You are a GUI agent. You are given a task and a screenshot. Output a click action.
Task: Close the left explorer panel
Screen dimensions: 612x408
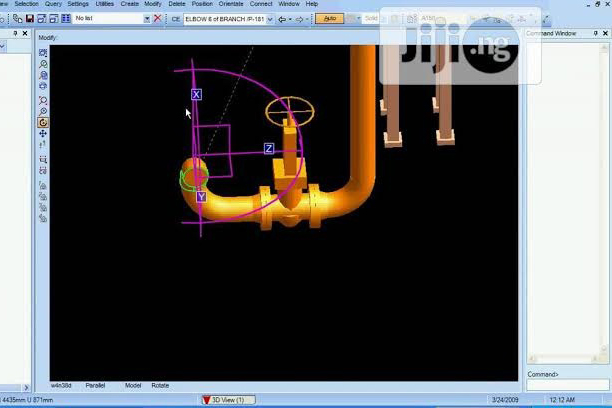25,33
